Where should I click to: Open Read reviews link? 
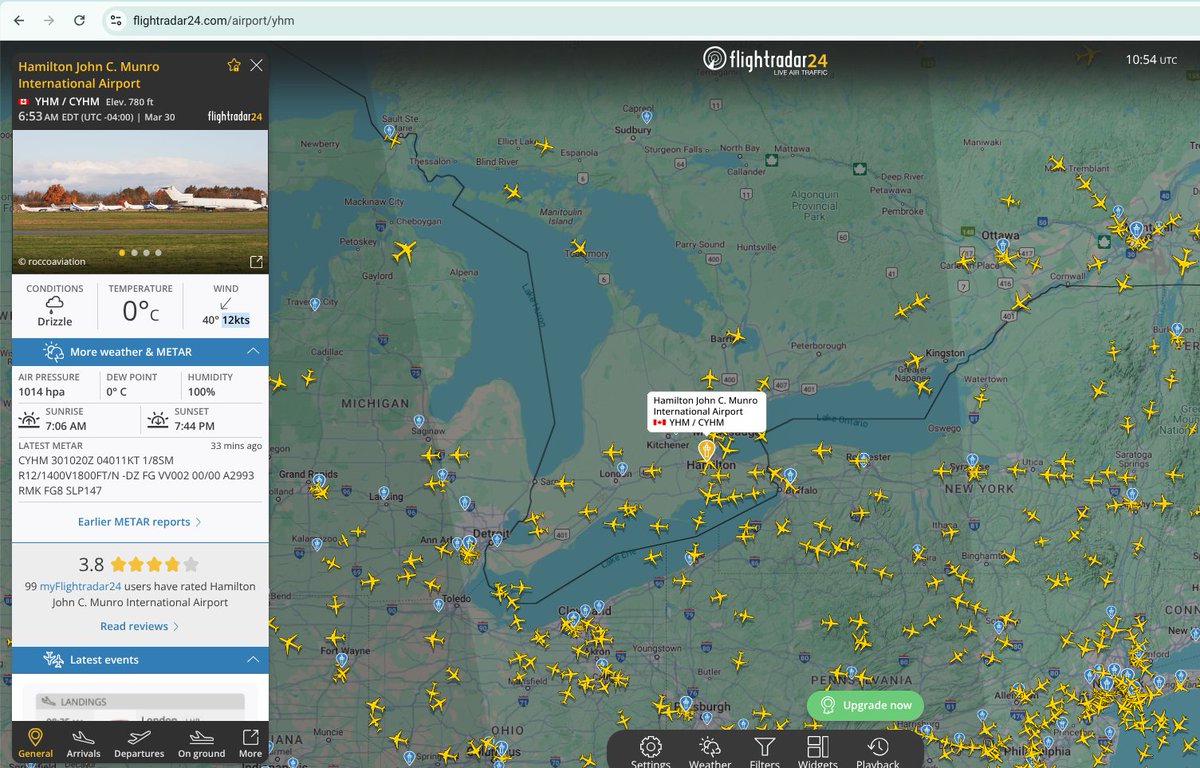[x=140, y=626]
